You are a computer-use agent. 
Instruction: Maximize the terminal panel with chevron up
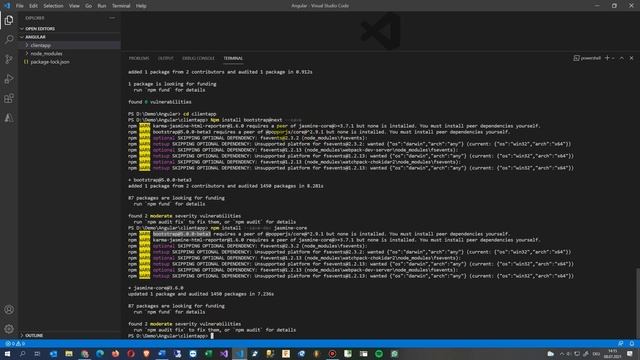pyautogui.click(x=622, y=58)
